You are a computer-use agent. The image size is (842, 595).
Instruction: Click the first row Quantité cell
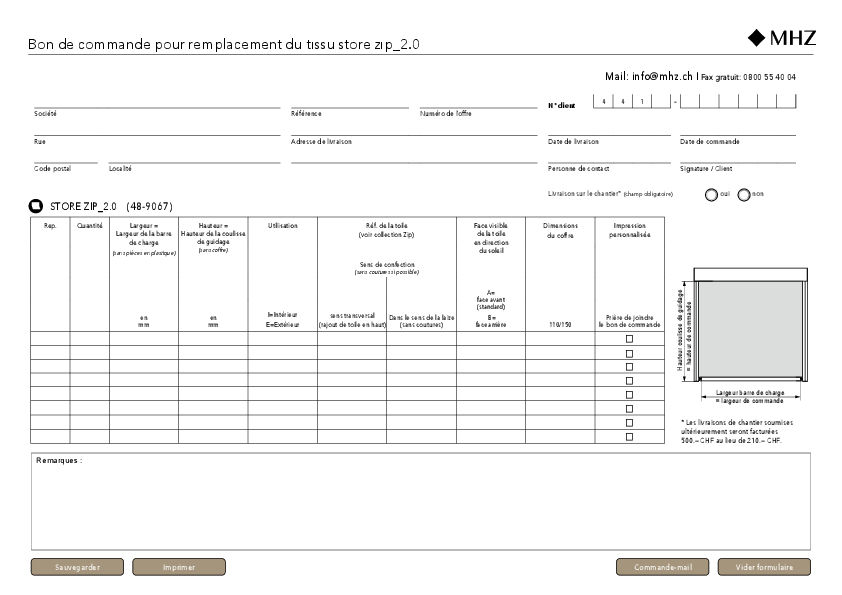[x=89, y=339]
